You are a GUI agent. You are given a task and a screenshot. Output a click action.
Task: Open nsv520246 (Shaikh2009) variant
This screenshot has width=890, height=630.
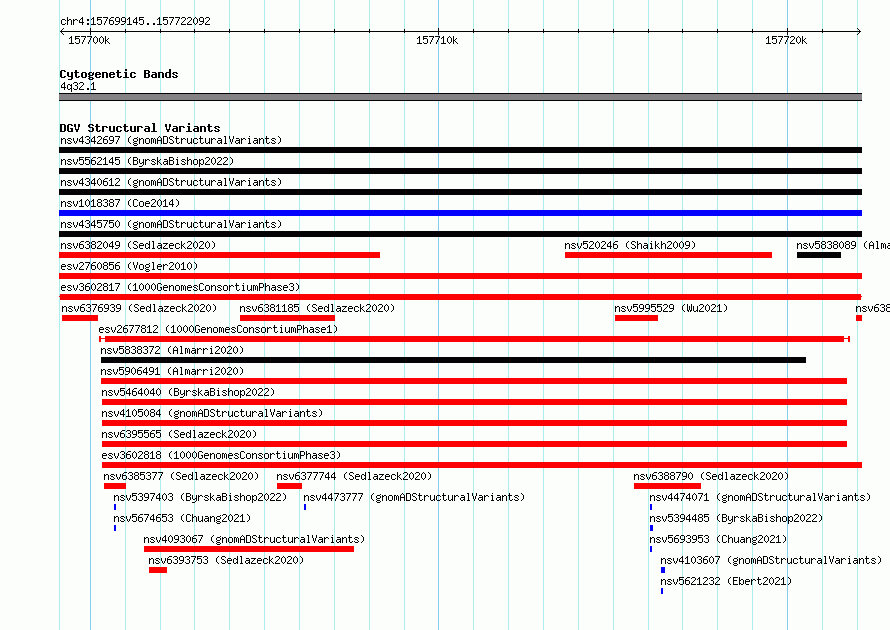630,245
